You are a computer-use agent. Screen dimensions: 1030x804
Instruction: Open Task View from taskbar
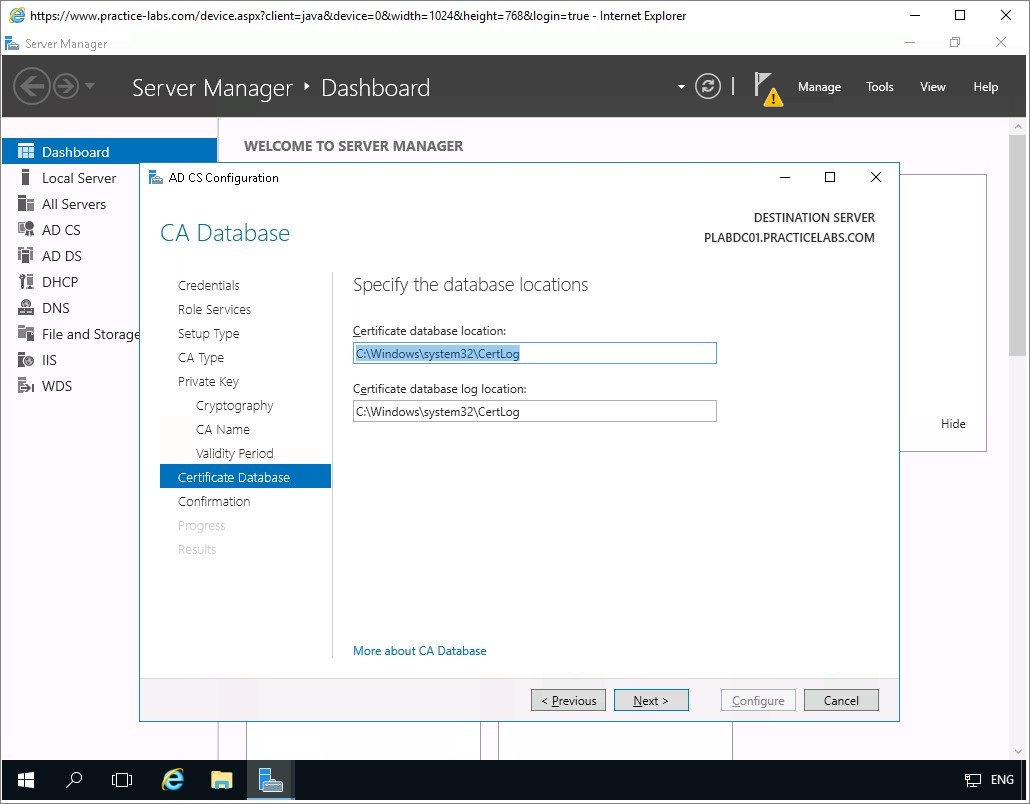click(x=122, y=780)
